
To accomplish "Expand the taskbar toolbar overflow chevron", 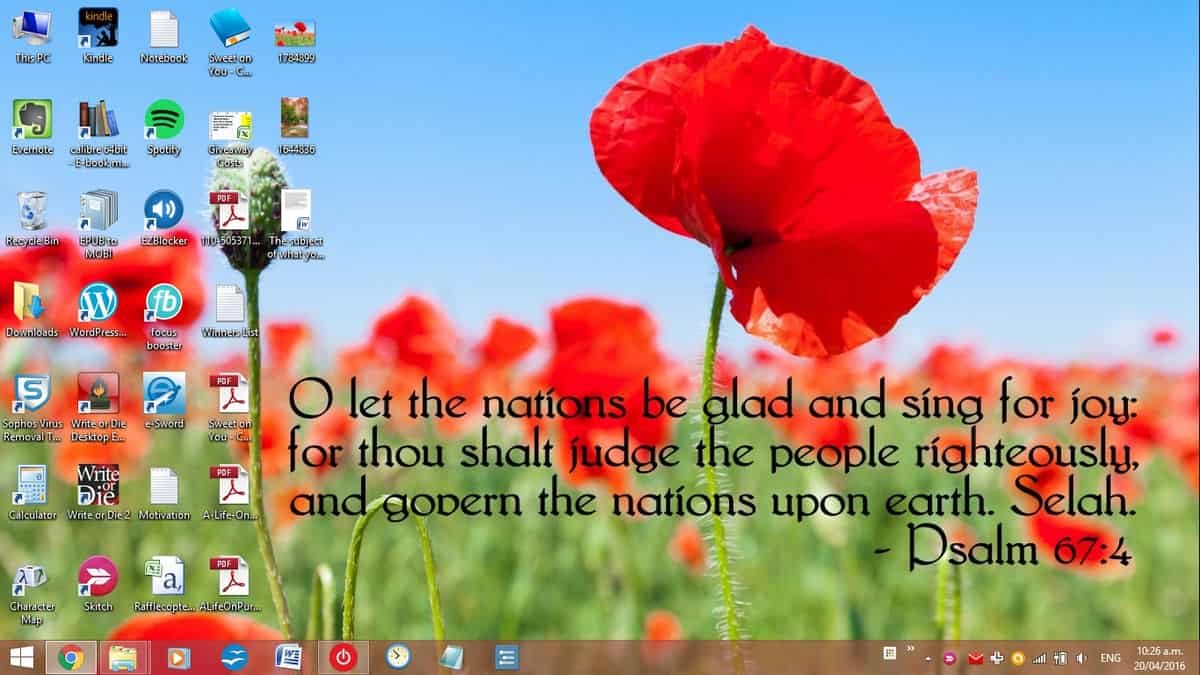I will pos(911,650).
